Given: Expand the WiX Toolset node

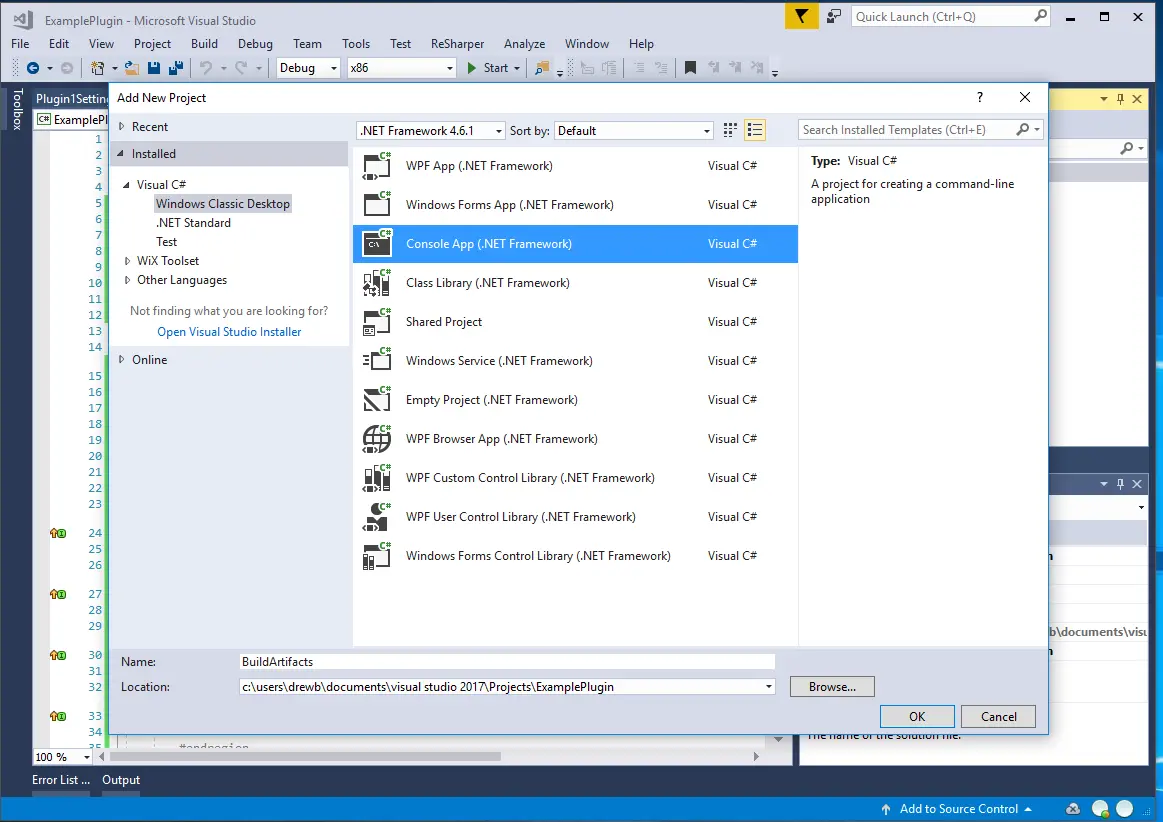Looking at the screenshot, I should coord(127,261).
